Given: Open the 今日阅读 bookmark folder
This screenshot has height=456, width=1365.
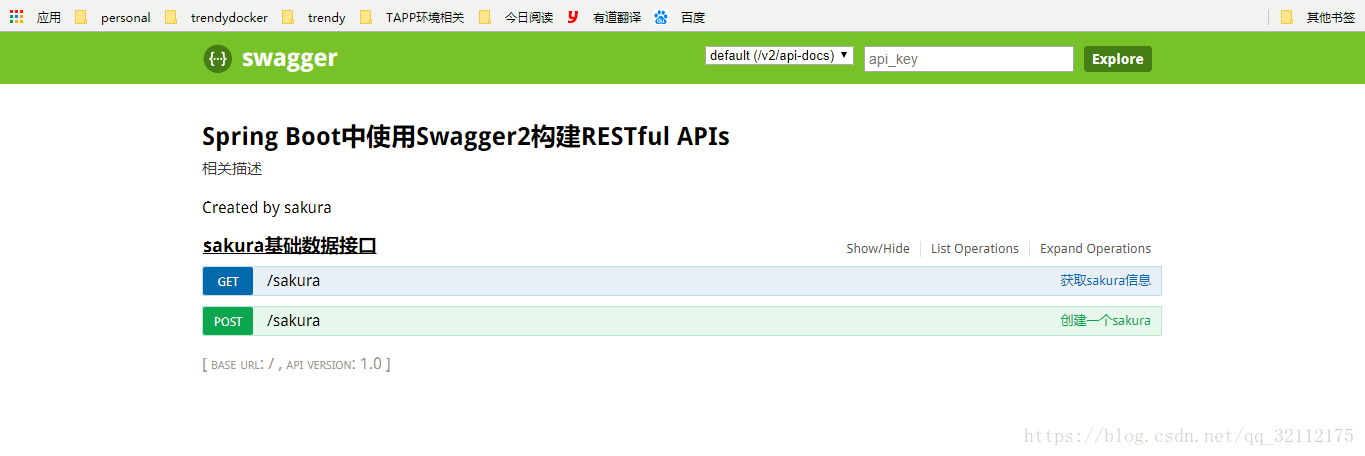Looking at the screenshot, I should [516, 17].
